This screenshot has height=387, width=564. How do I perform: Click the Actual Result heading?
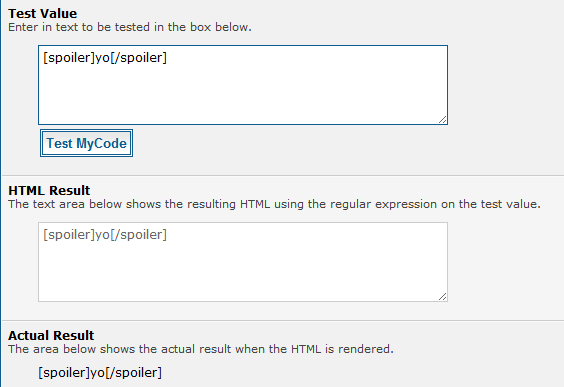pos(51,335)
